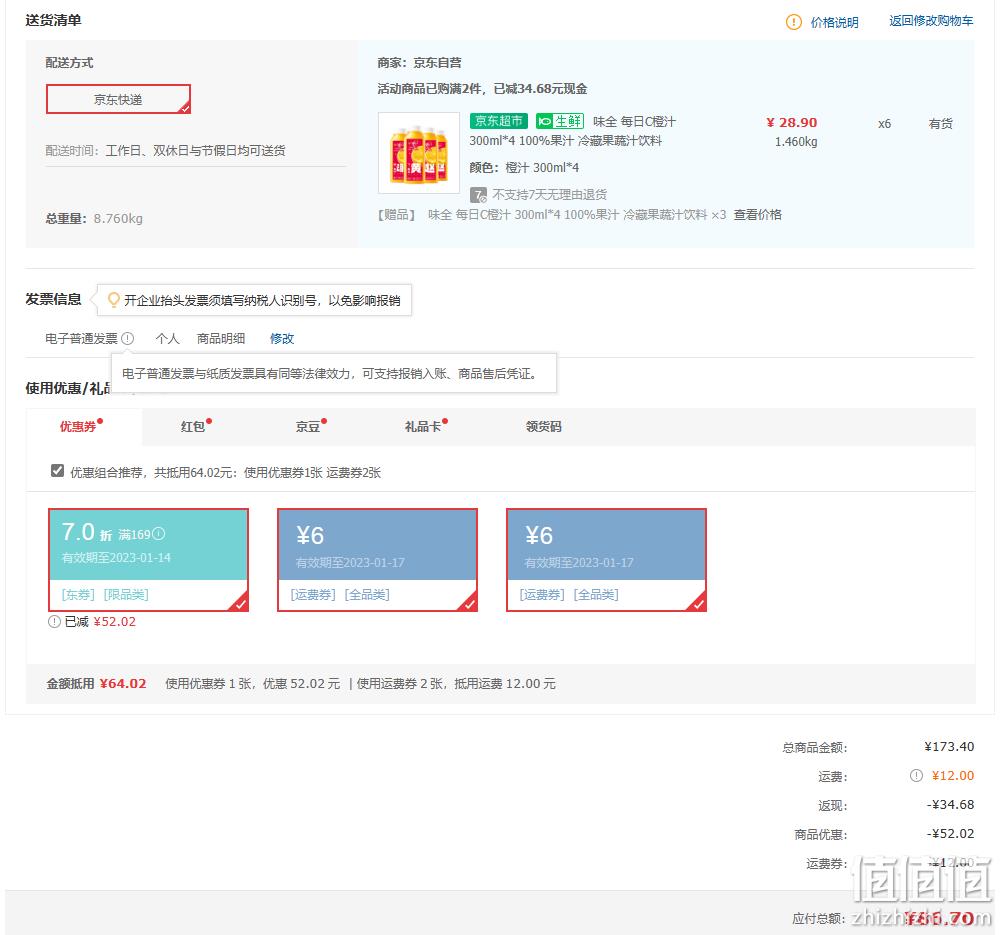Click the quantity x6
Screen dimensions: 1001x935
click(884, 124)
